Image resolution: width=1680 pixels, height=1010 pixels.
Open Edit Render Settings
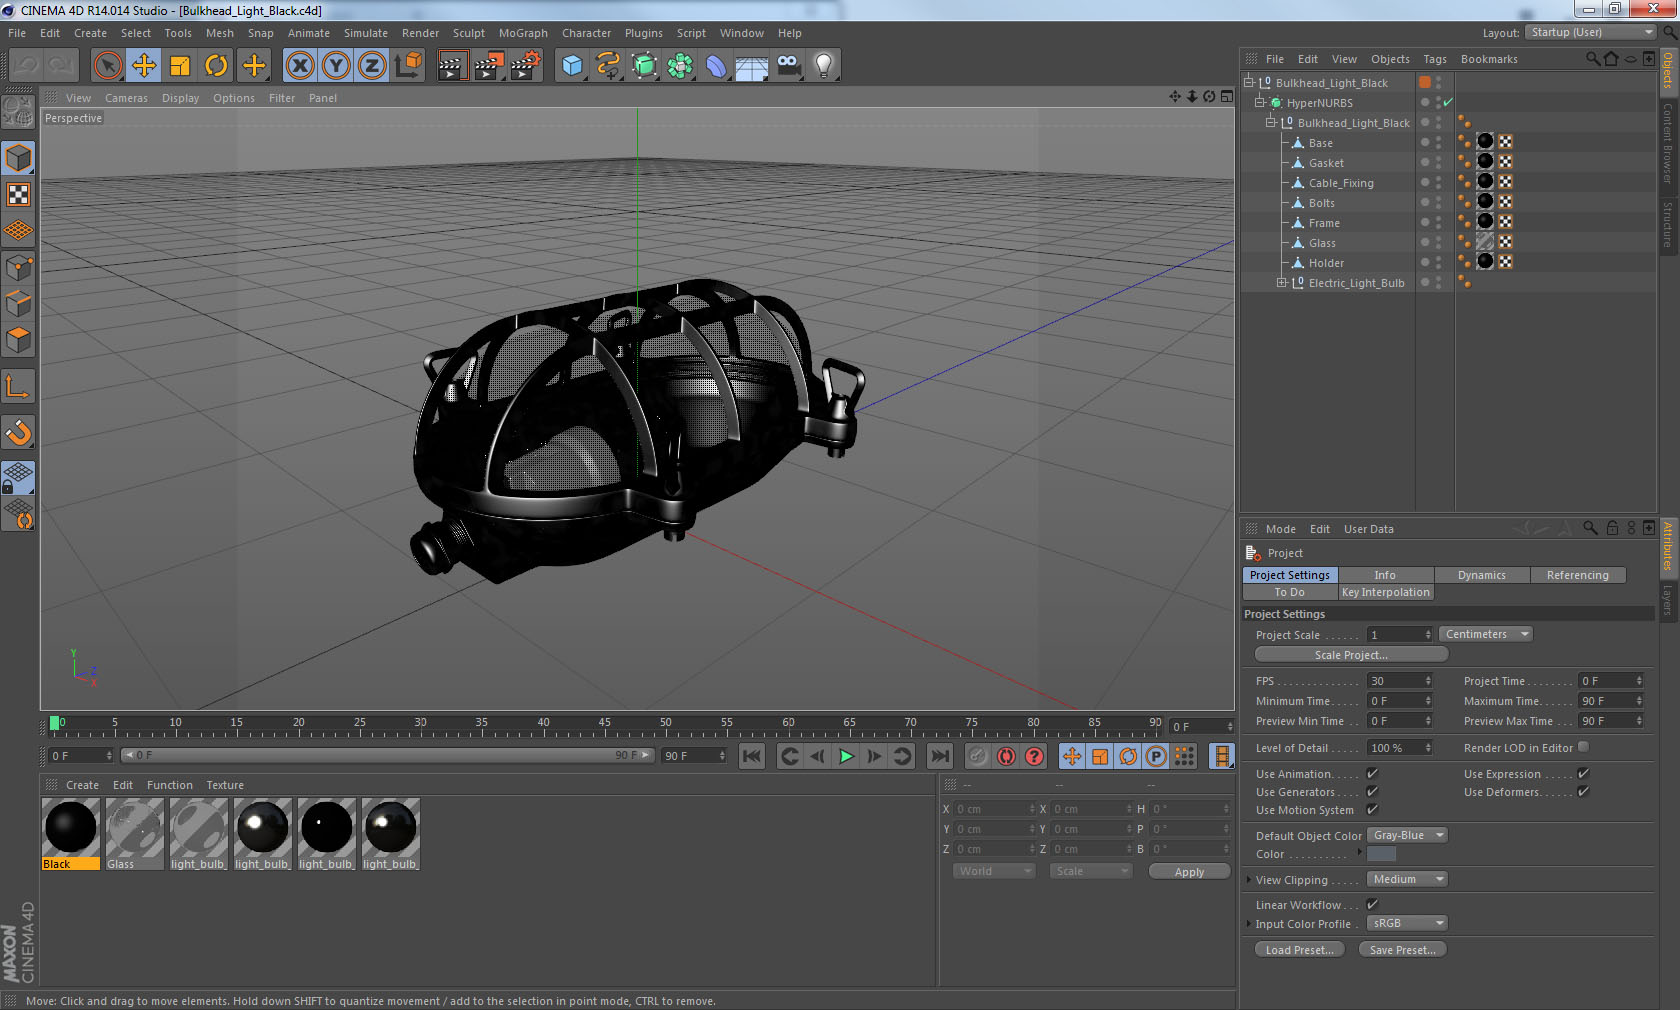pos(526,66)
